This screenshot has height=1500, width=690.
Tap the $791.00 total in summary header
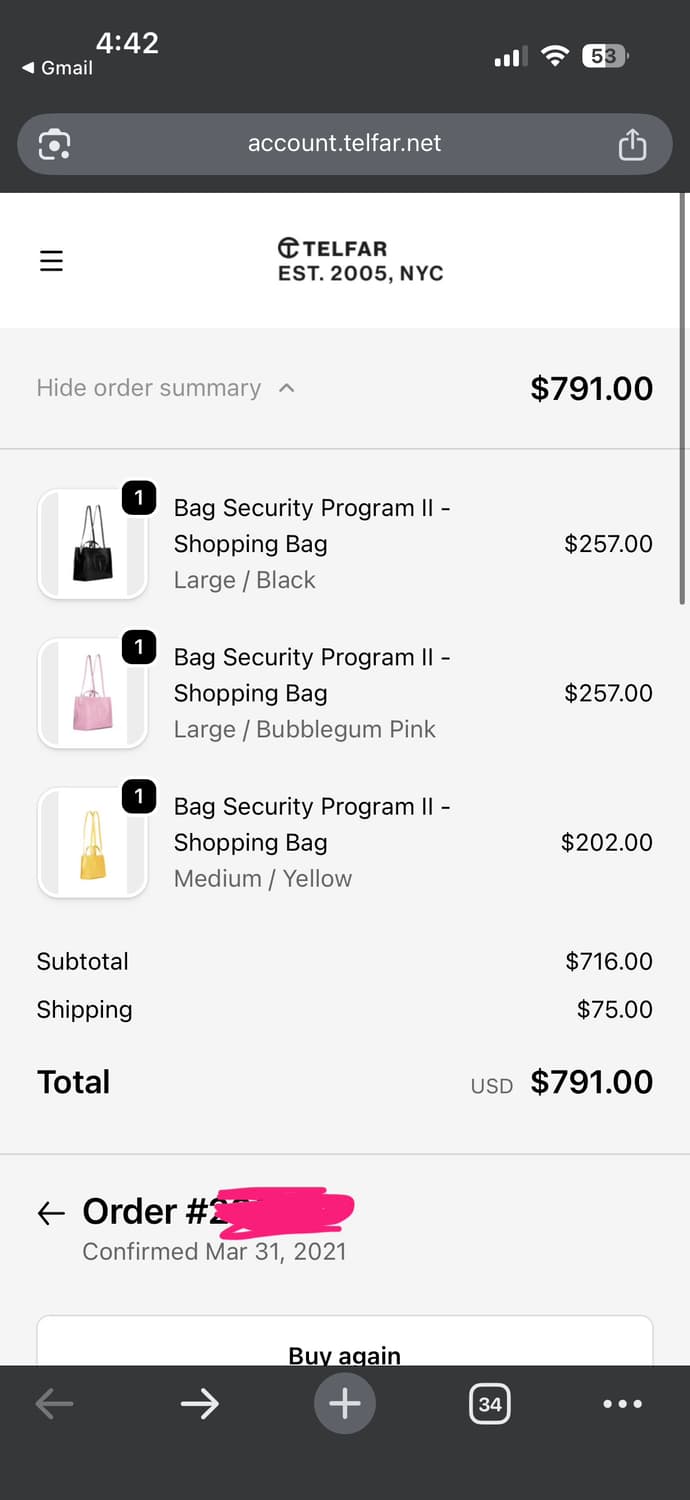coord(591,388)
